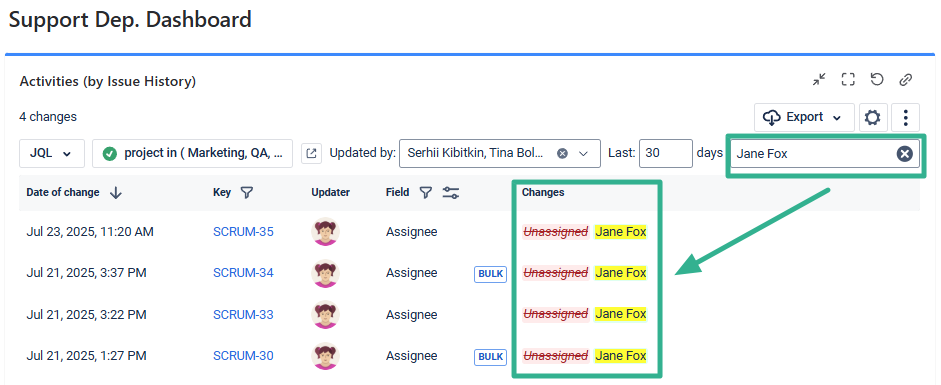
Task: Clear selected Updated by users
Action: click(562, 154)
